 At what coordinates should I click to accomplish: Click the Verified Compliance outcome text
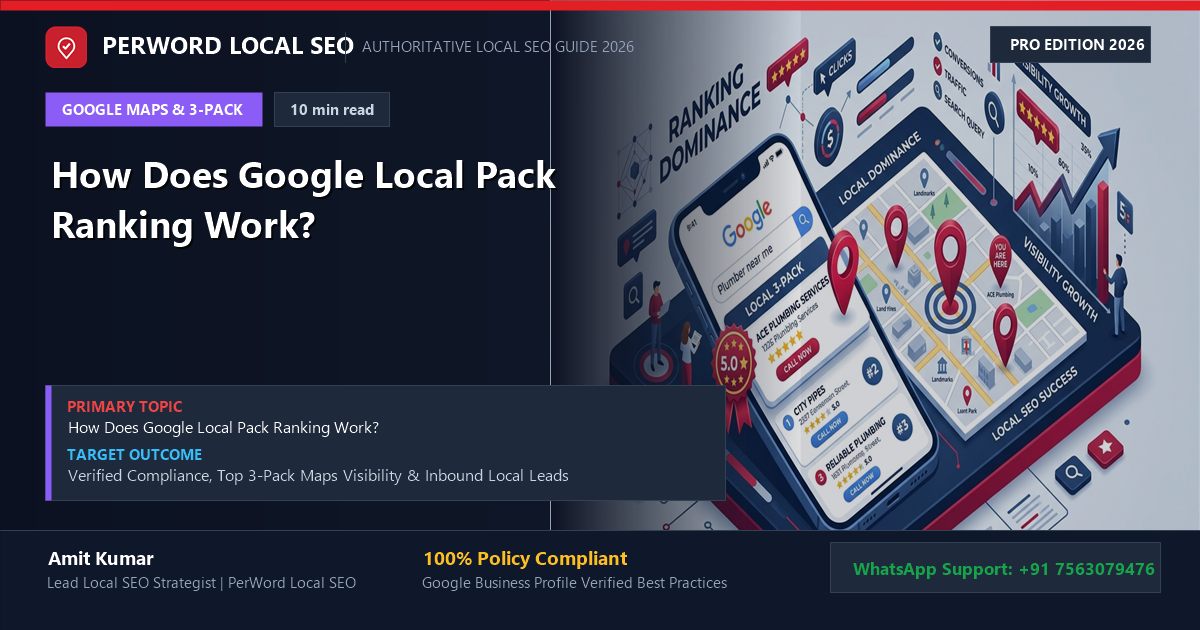[x=318, y=476]
